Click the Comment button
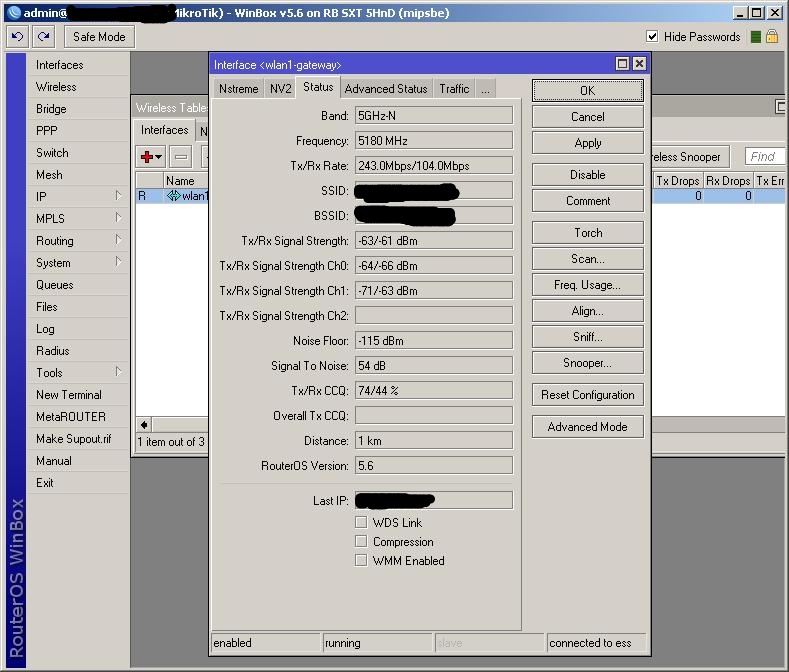Viewport: 789px width, 672px height. coord(588,201)
